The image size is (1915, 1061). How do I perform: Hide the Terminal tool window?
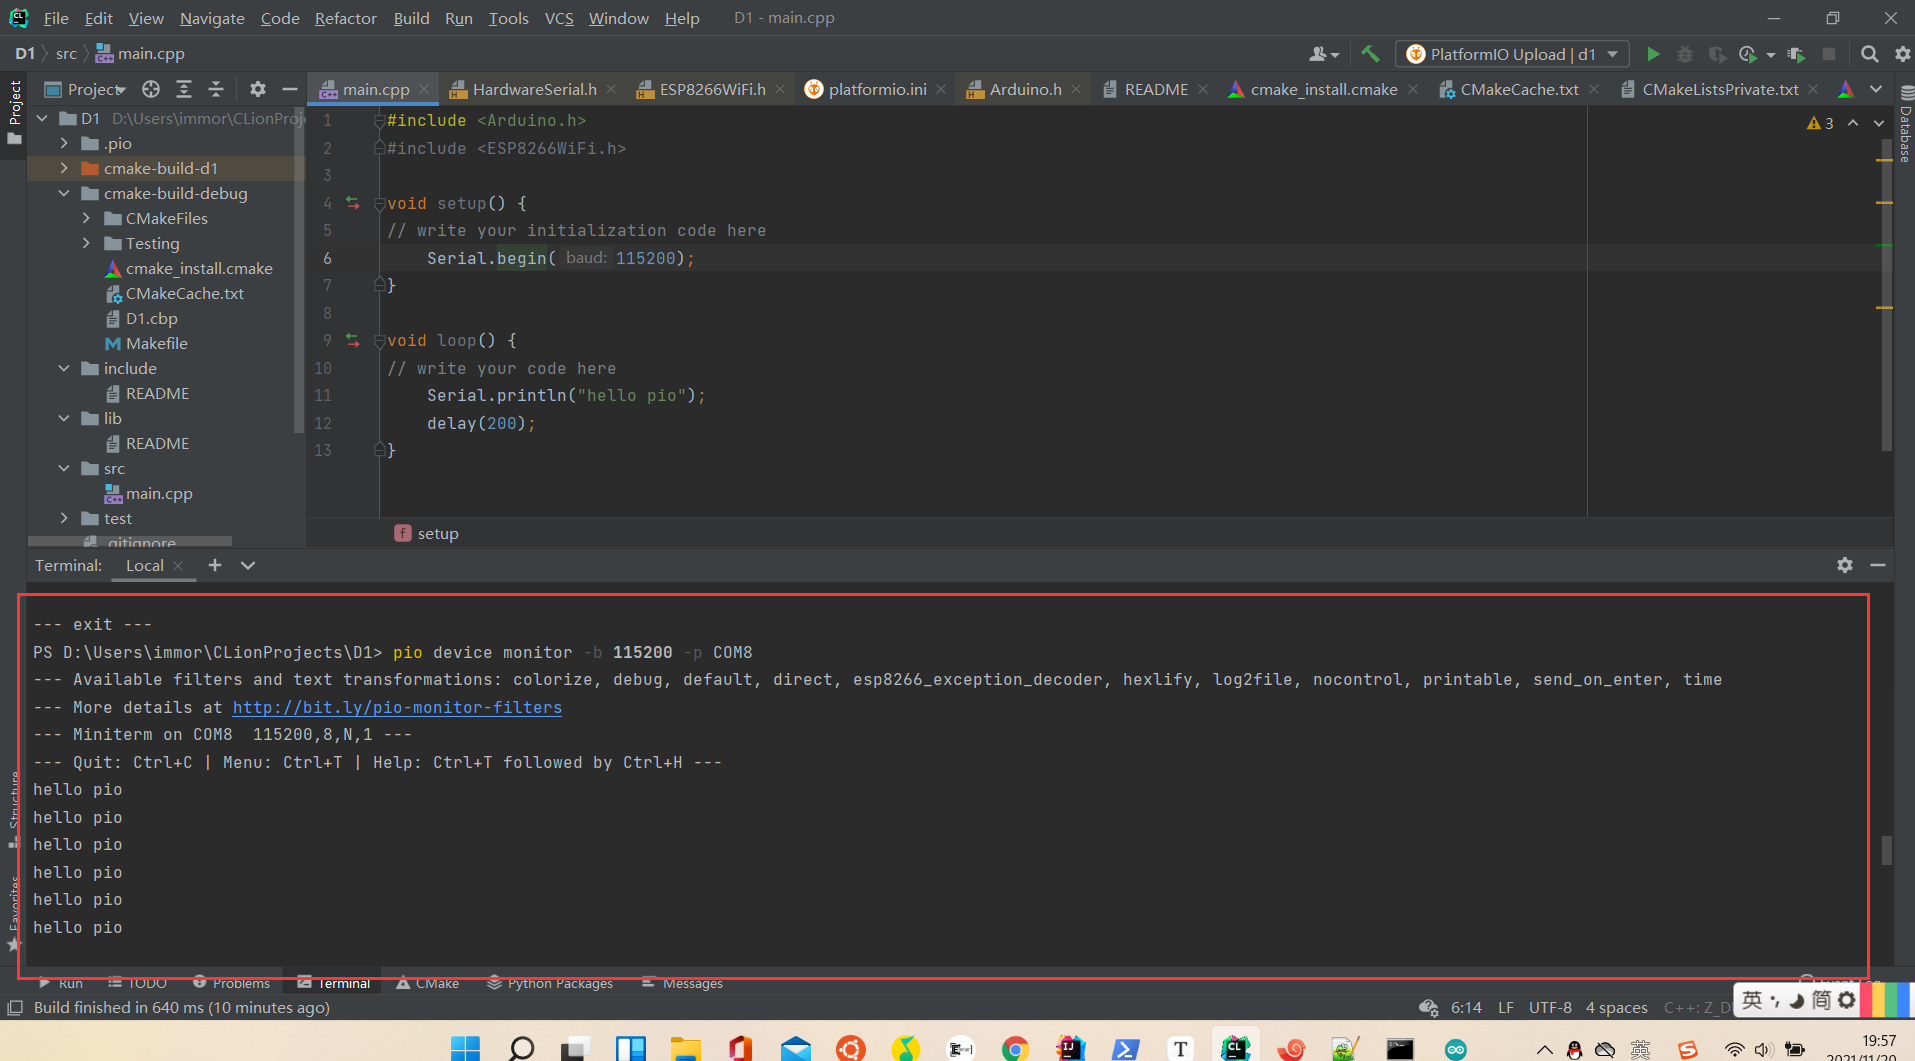click(x=1878, y=565)
